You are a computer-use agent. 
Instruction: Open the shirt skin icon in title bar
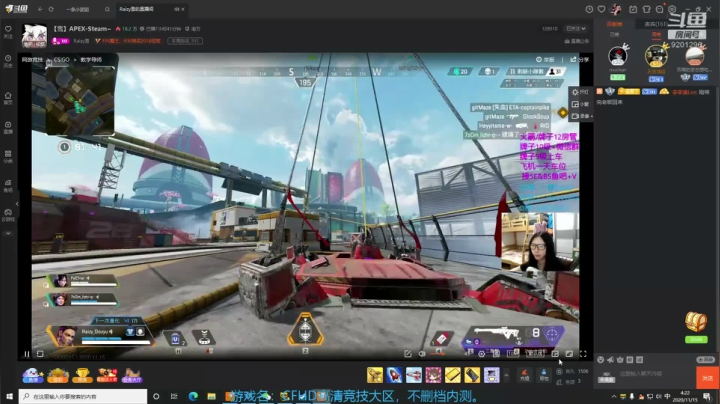point(646,9)
